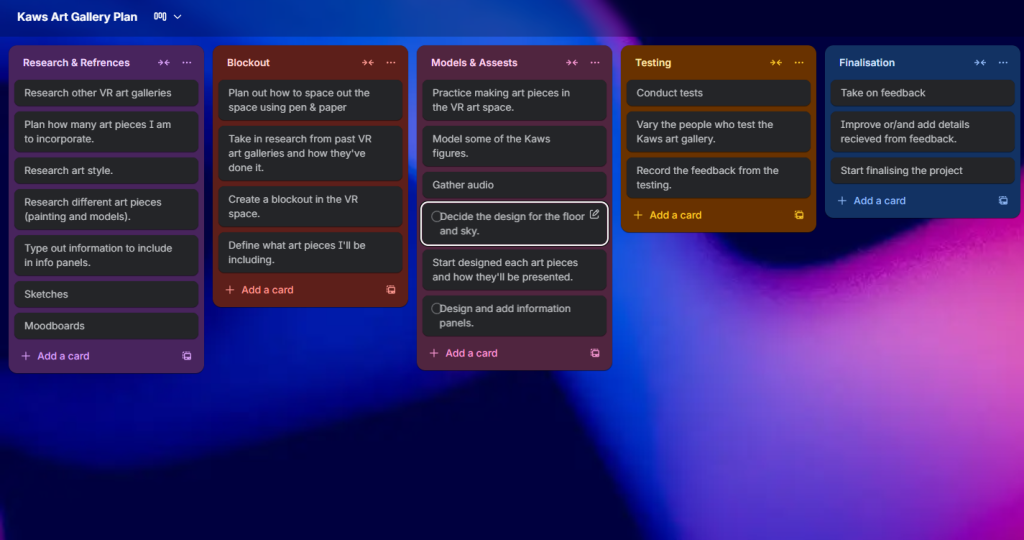Edit the floor and sky design card
The height and width of the screenshot is (540, 1024).
tap(594, 215)
